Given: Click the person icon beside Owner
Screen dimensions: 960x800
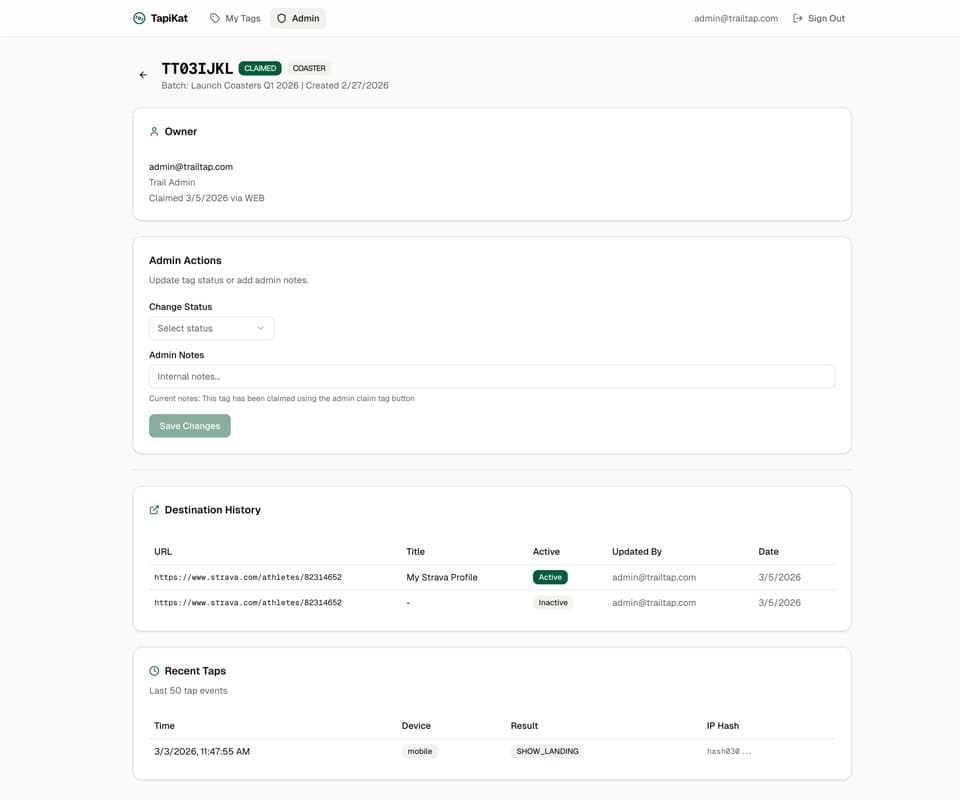Looking at the screenshot, I should pos(154,132).
